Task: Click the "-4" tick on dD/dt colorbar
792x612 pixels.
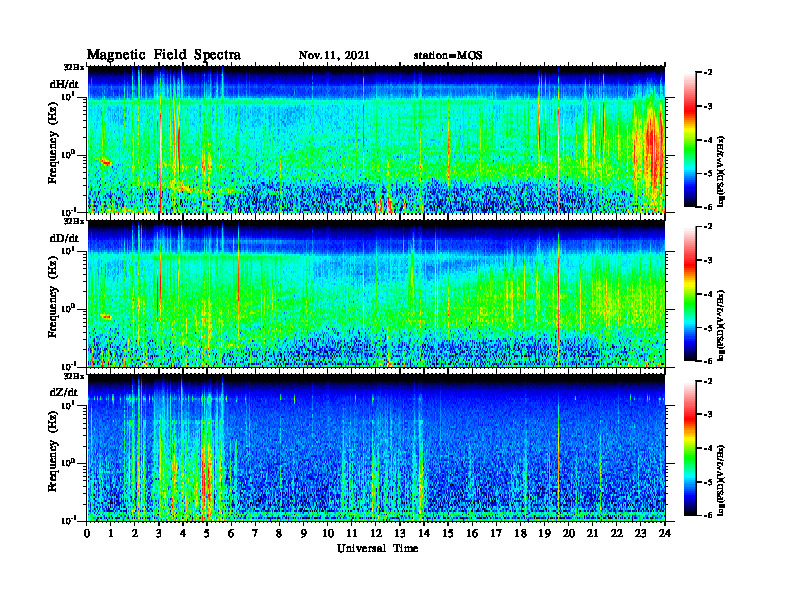Action: [707, 294]
